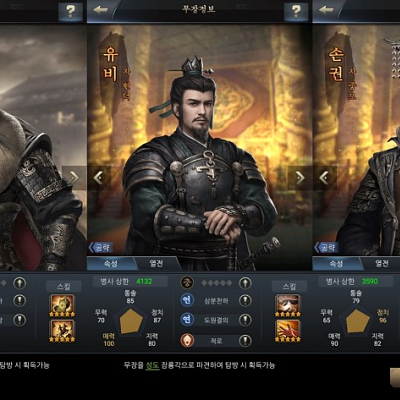The width and height of the screenshot is (400, 400).
Task: Click the 스킬 label above Liu Bei skills
Action: coord(64,286)
